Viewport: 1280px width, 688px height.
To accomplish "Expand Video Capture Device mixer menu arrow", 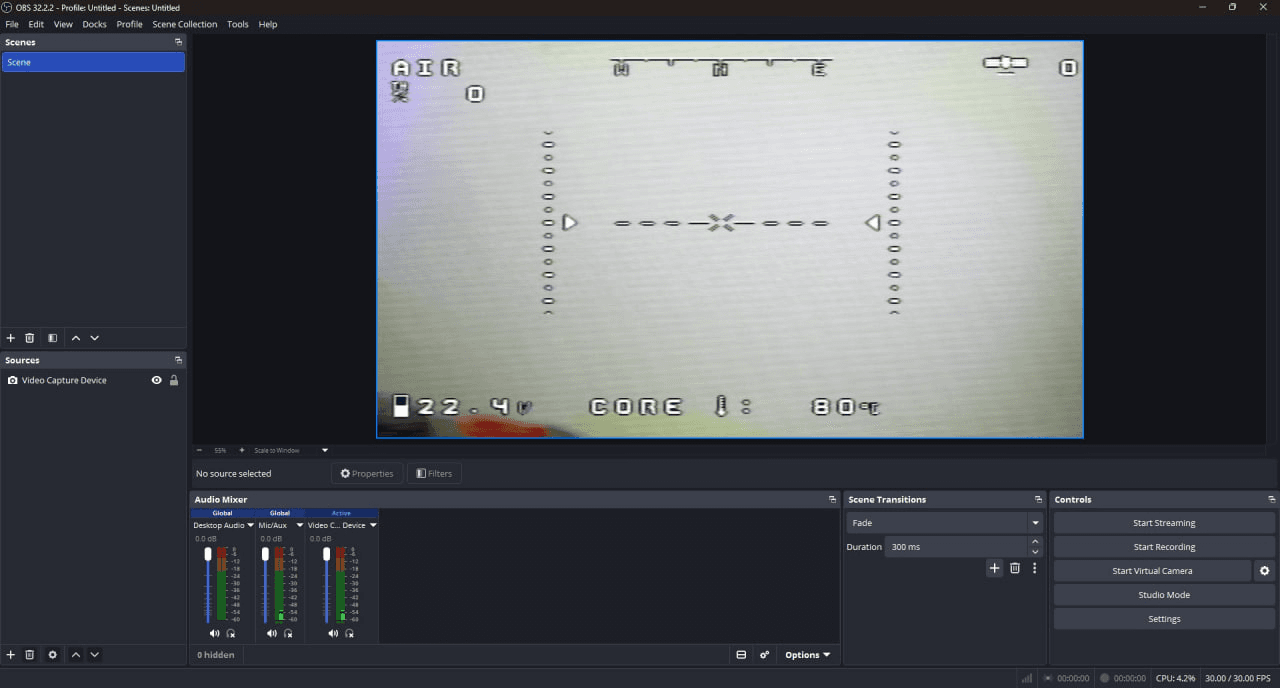I will [x=373, y=525].
